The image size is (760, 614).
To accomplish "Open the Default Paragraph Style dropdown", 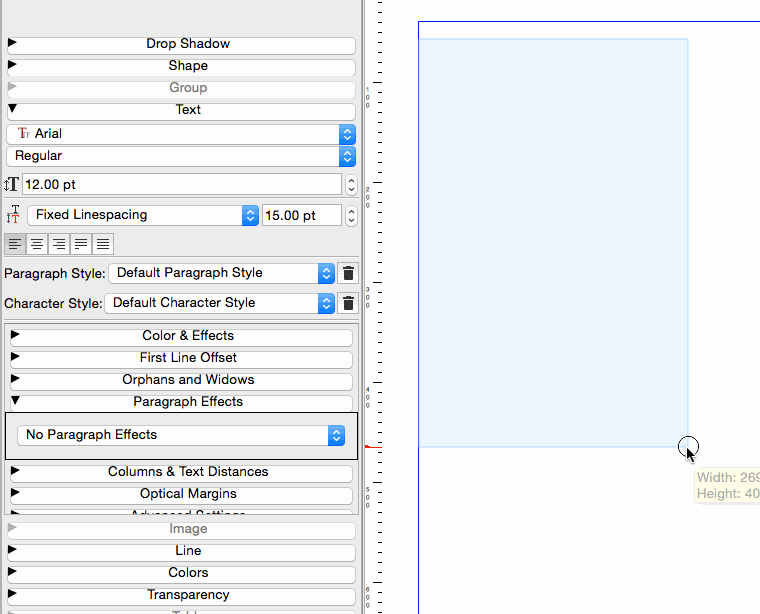I will (x=221, y=273).
